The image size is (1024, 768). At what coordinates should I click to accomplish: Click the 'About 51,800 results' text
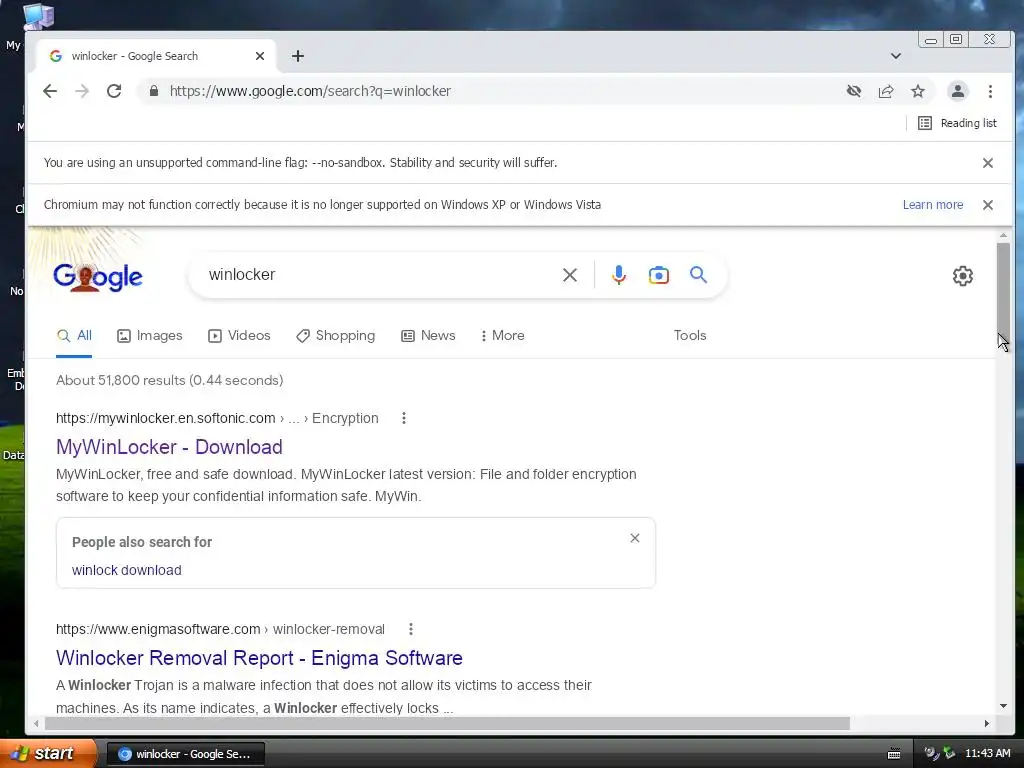[x=169, y=381]
